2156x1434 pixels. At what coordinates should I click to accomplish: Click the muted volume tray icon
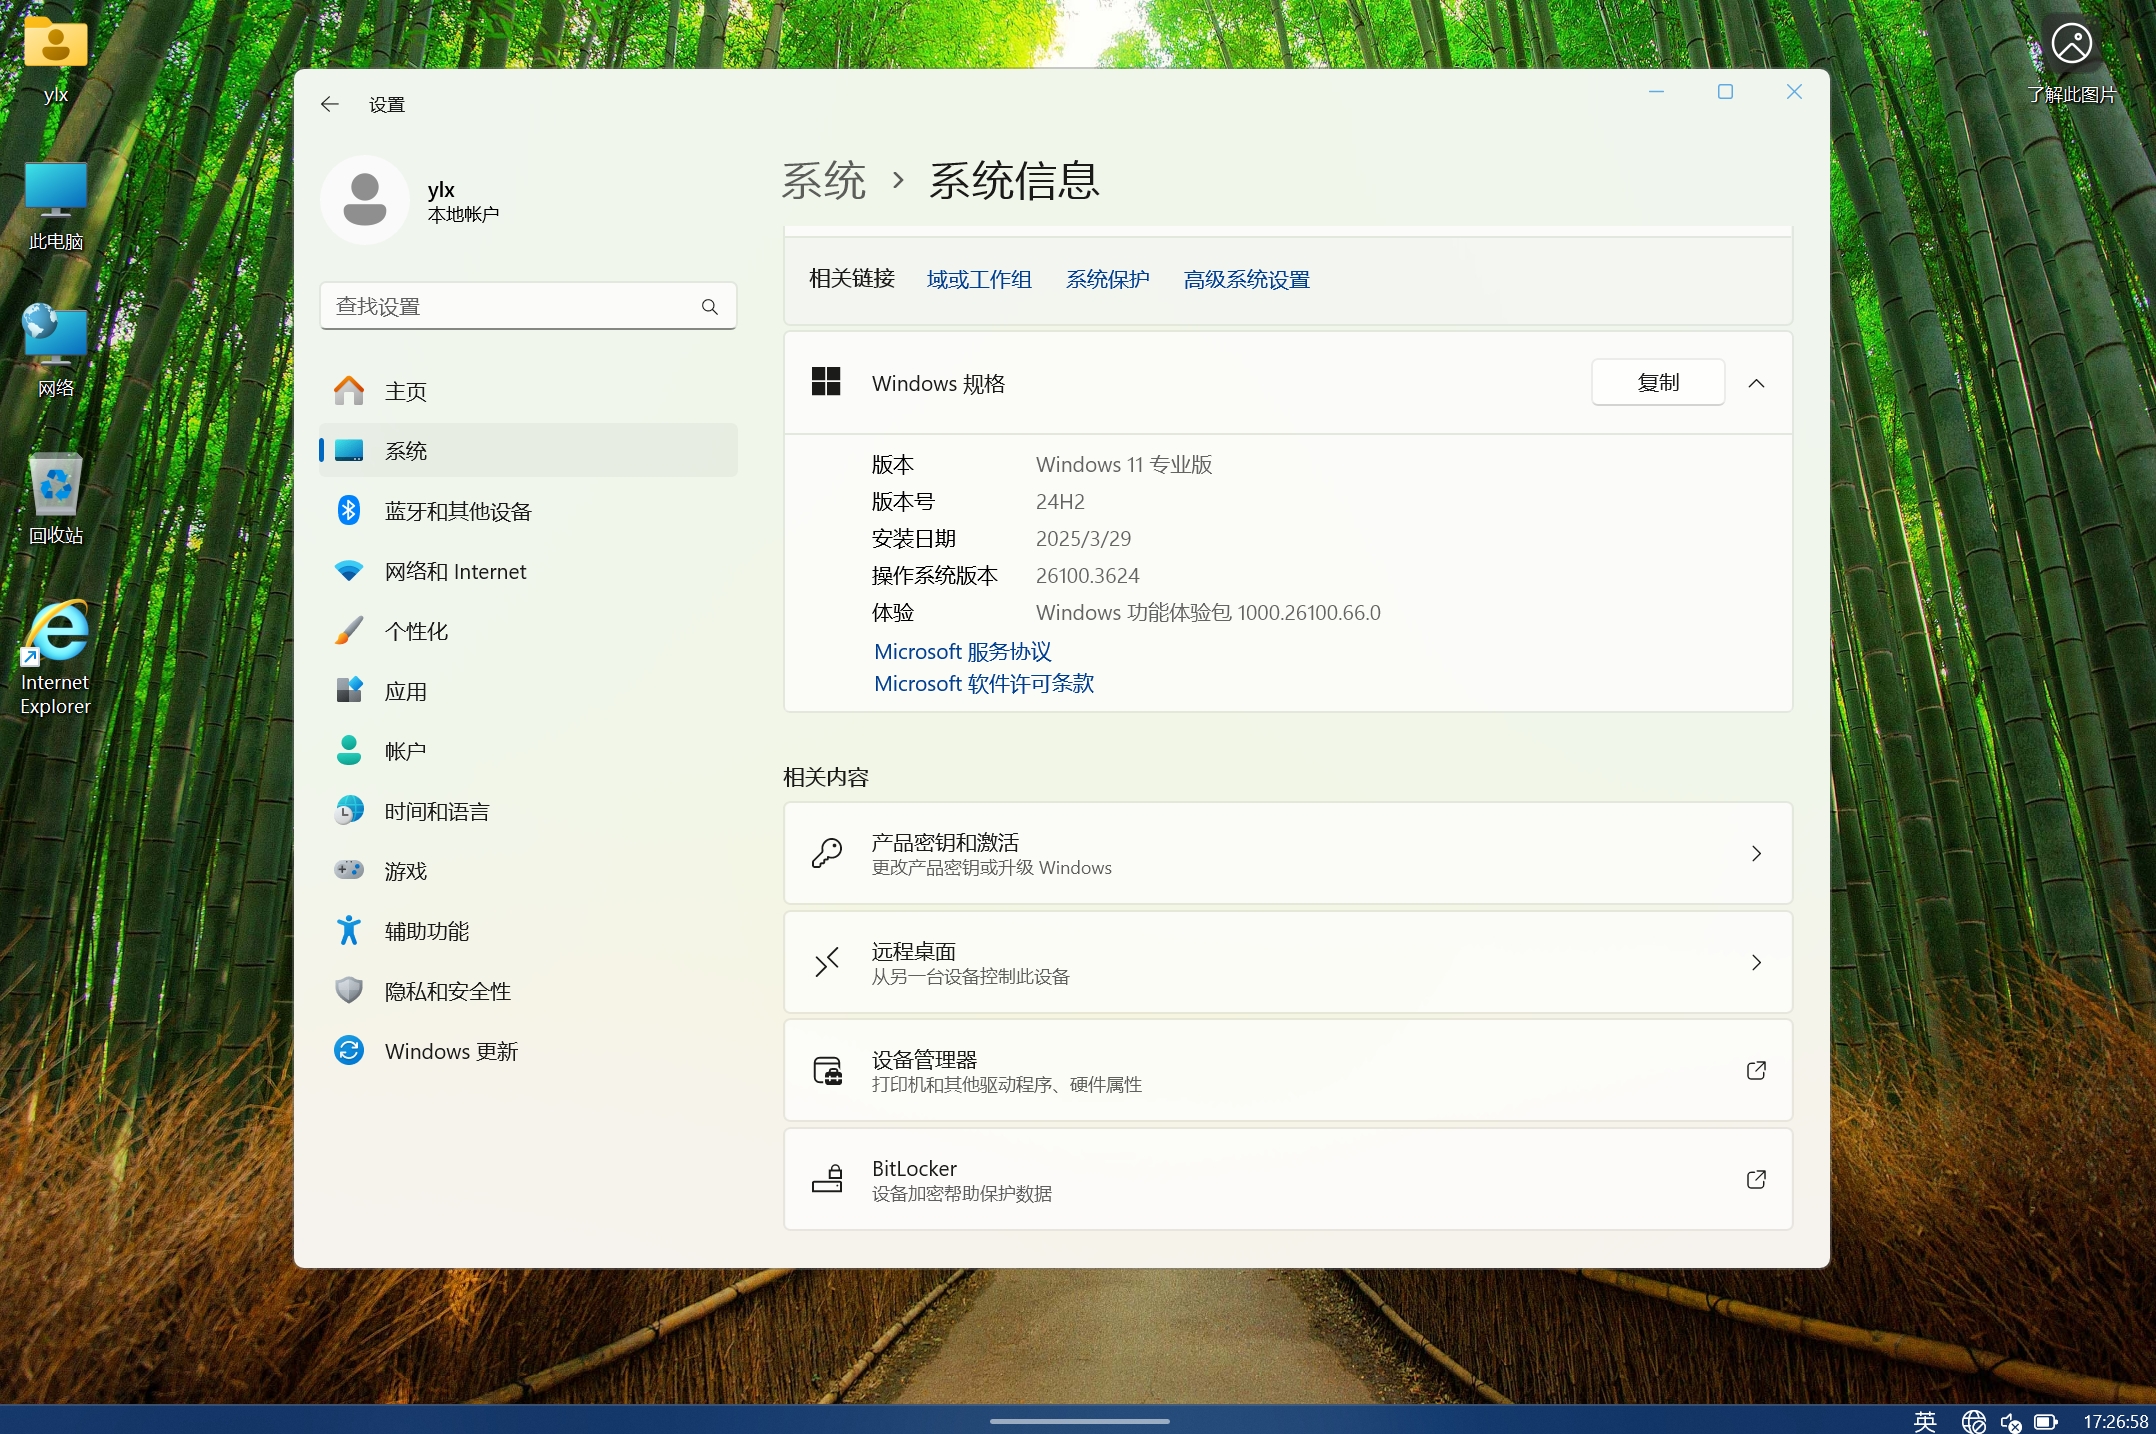pyautogui.click(x=2010, y=1422)
